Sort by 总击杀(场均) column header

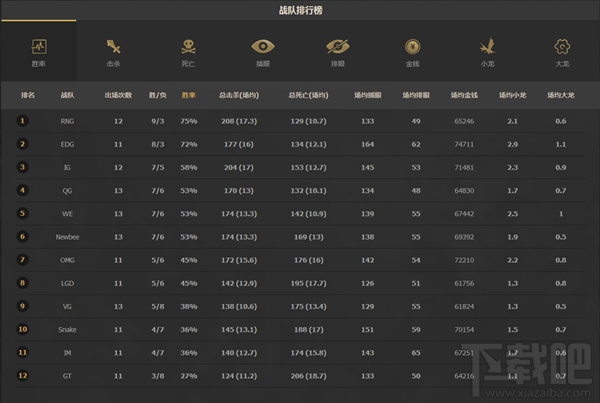click(239, 95)
